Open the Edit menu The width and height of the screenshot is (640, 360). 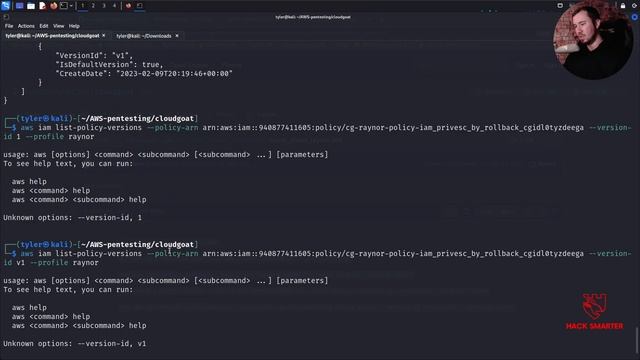coord(44,26)
